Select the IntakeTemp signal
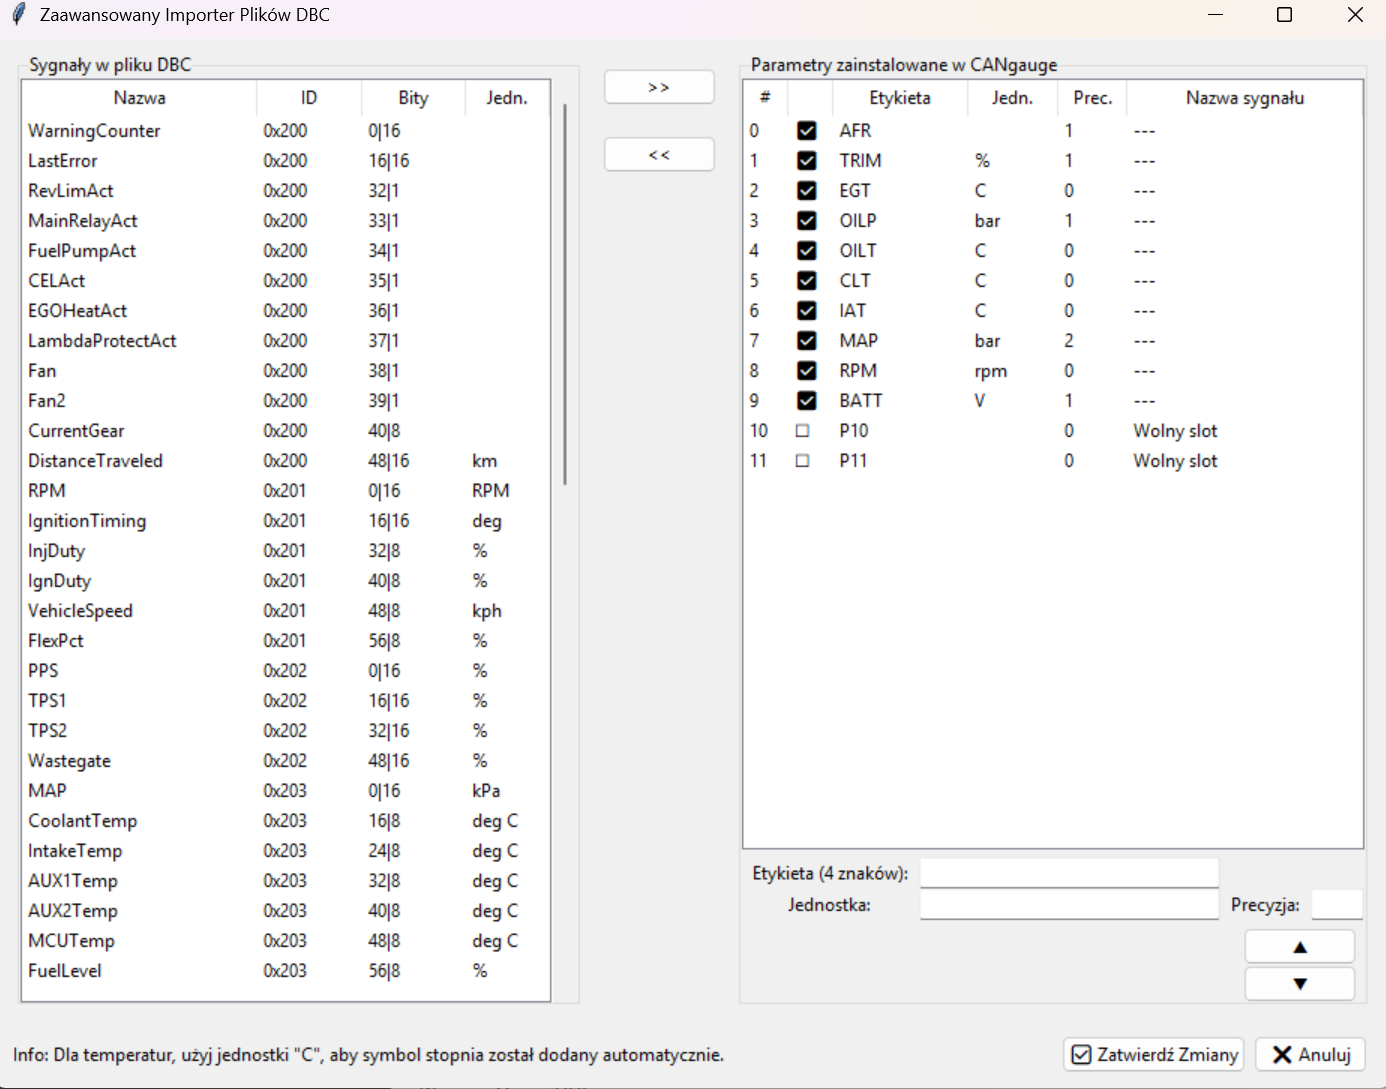The image size is (1386, 1089). coord(286,851)
